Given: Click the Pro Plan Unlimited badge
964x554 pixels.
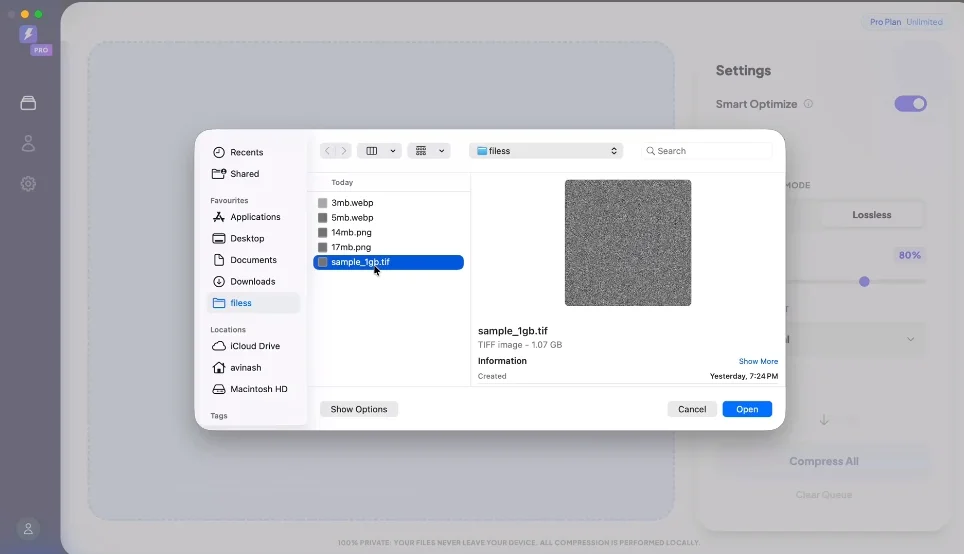Looking at the screenshot, I should click(x=906, y=22).
